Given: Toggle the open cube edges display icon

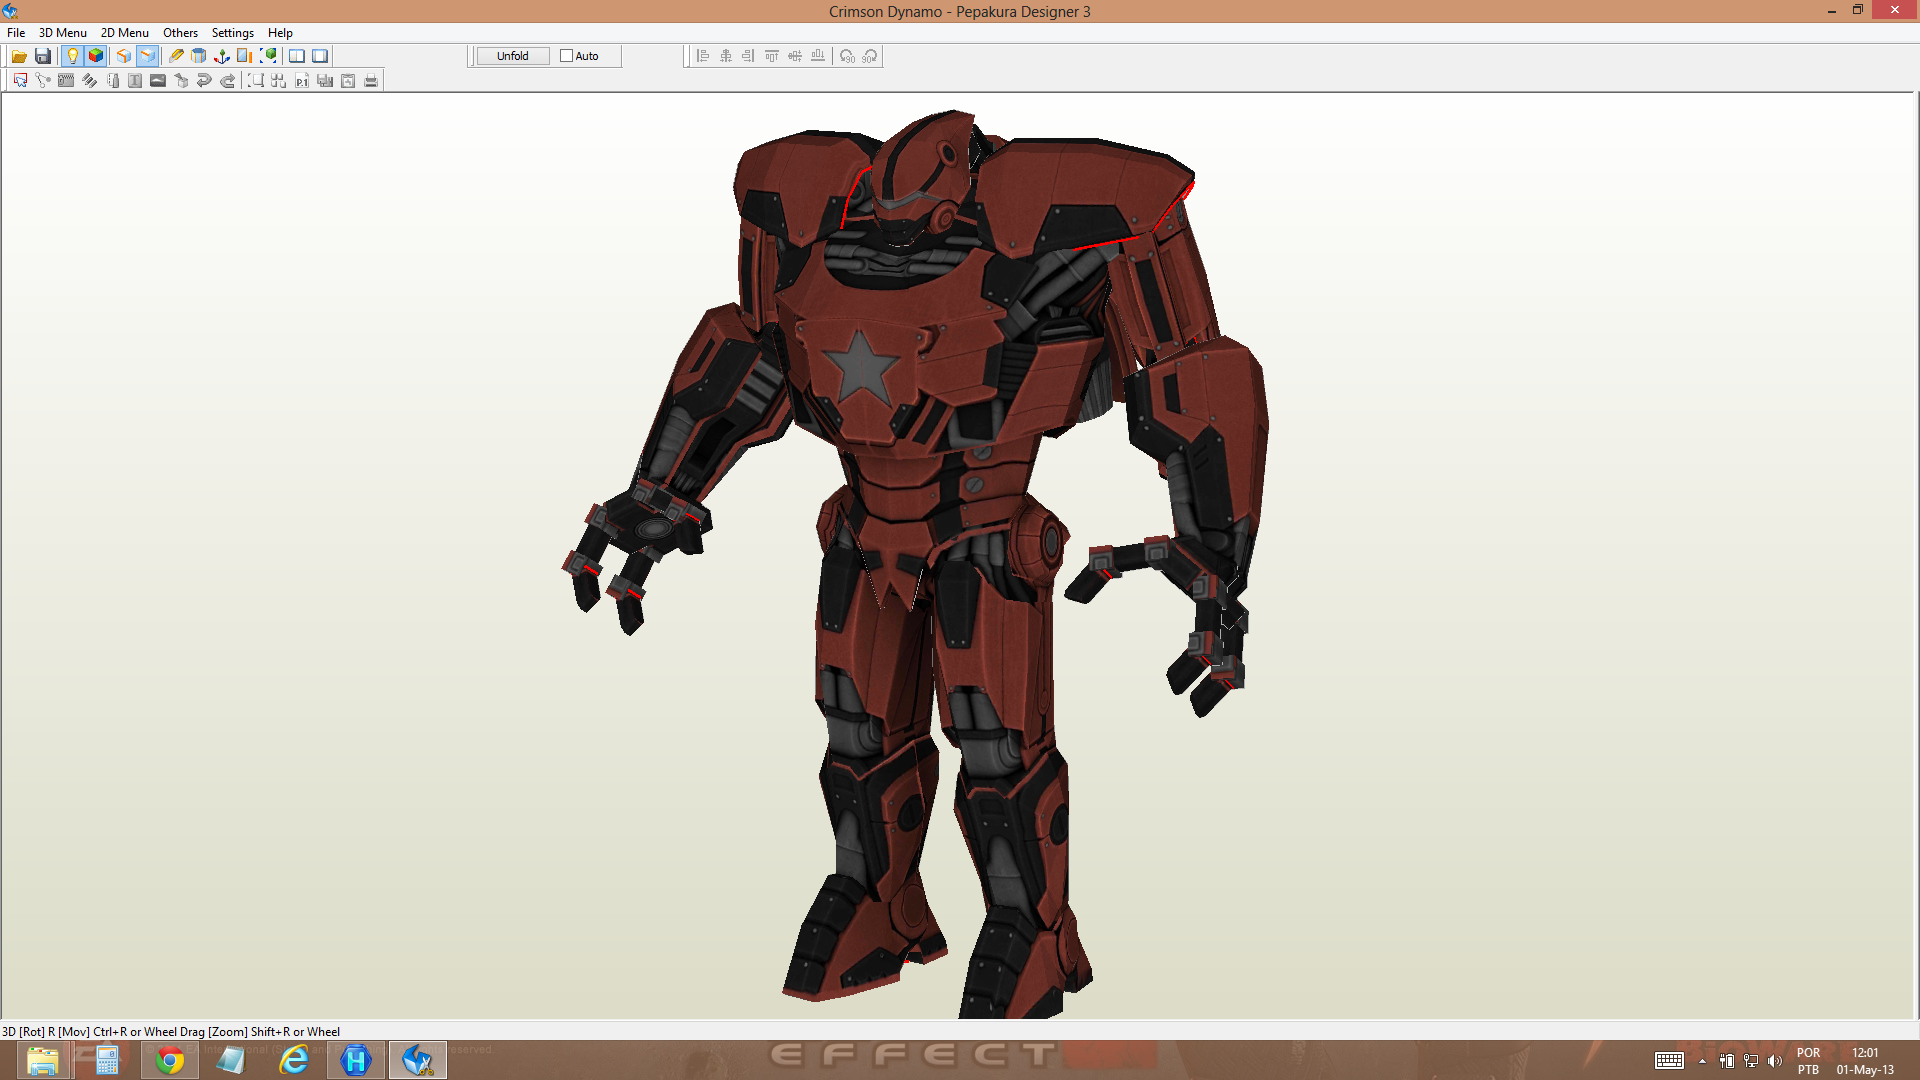Looking at the screenshot, I should click(x=148, y=56).
